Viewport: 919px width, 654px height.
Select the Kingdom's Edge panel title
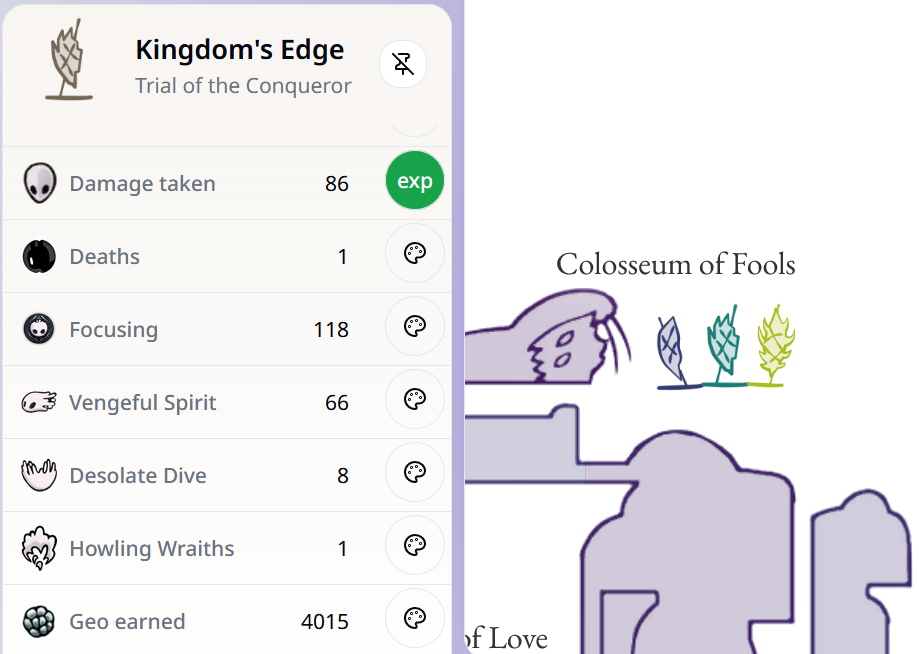pos(240,50)
